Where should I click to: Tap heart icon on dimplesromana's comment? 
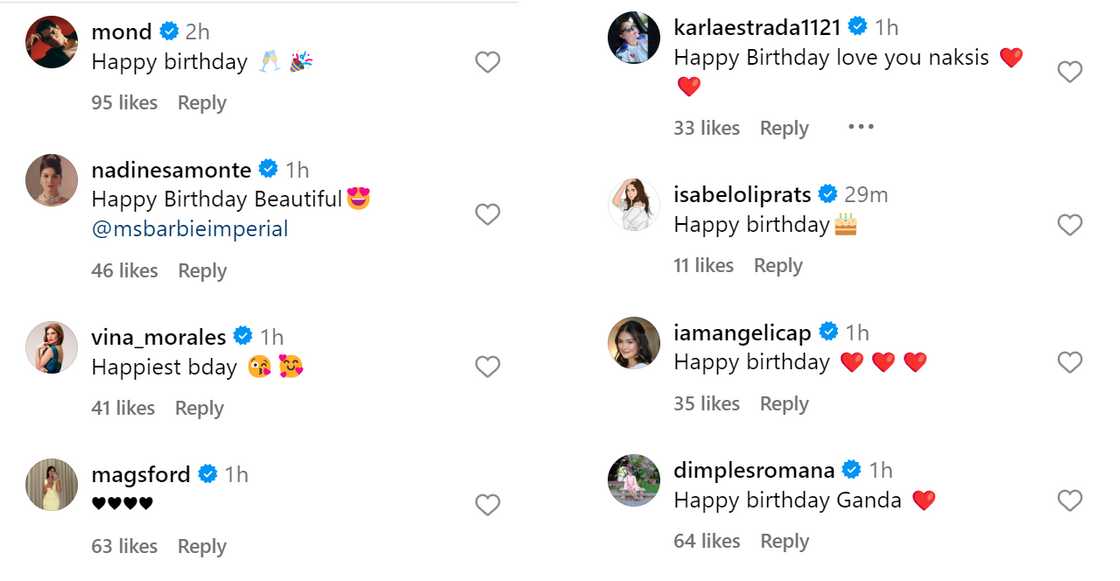[1070, 500]
